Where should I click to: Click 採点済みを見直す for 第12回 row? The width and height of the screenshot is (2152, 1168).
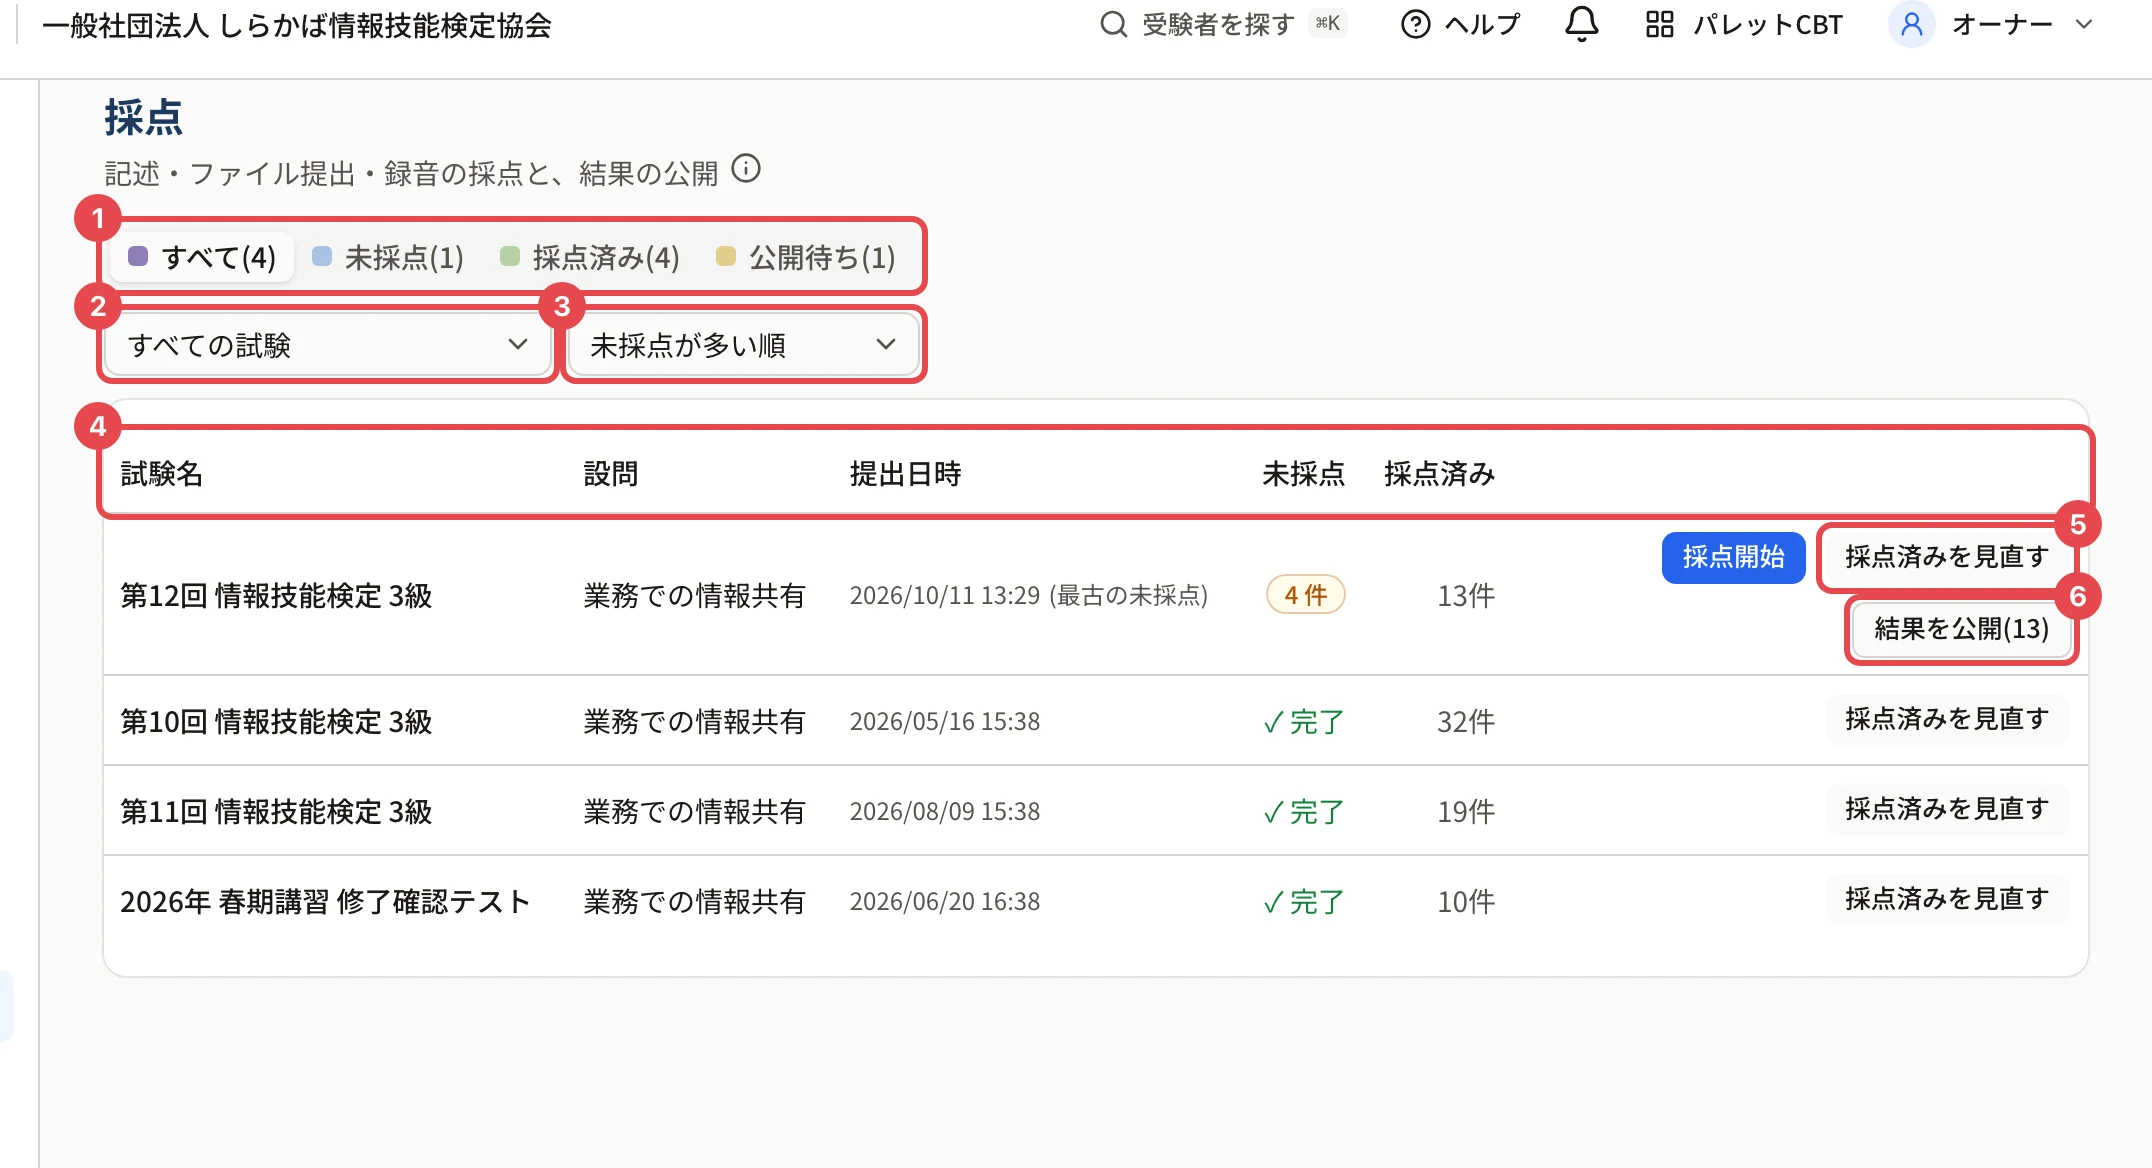(x=1946, y=557)
